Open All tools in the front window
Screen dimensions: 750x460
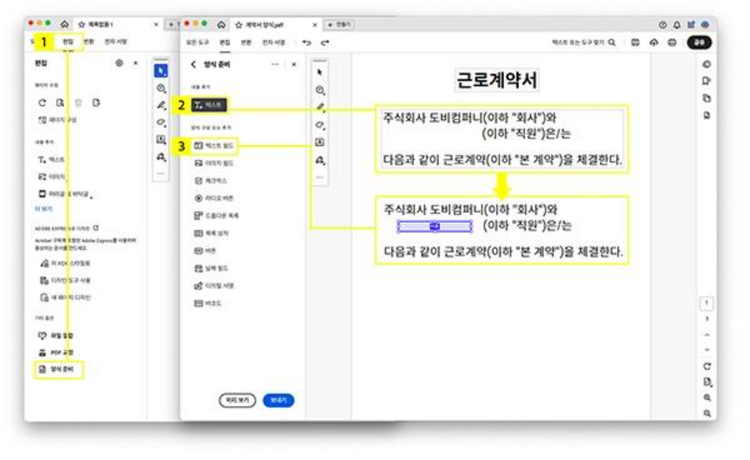[x=198, y=43]
